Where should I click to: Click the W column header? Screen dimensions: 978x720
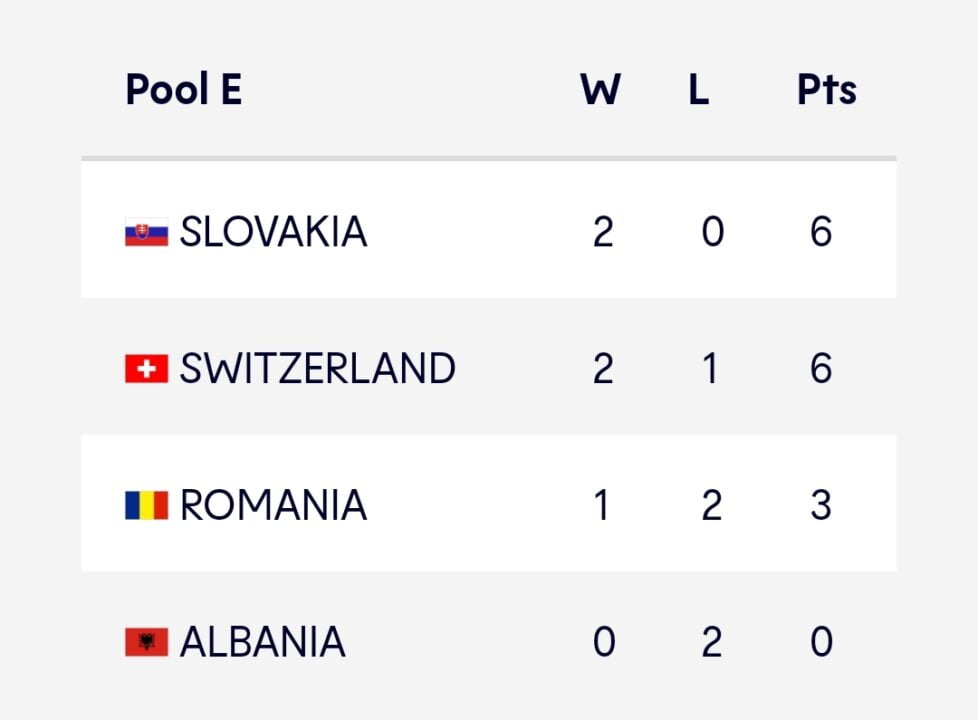tap(600, 90)
